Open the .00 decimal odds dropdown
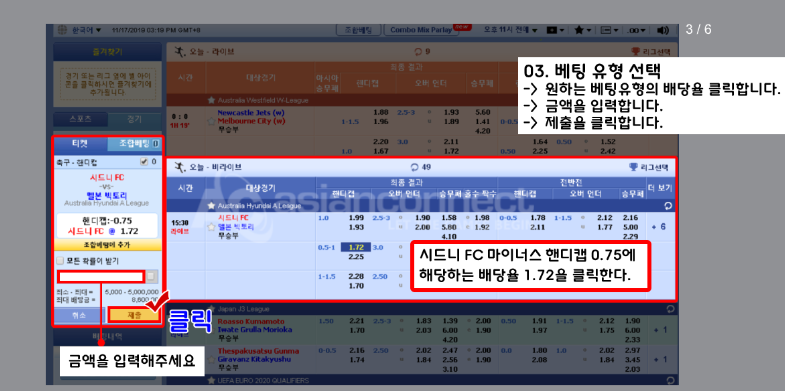 637,31
